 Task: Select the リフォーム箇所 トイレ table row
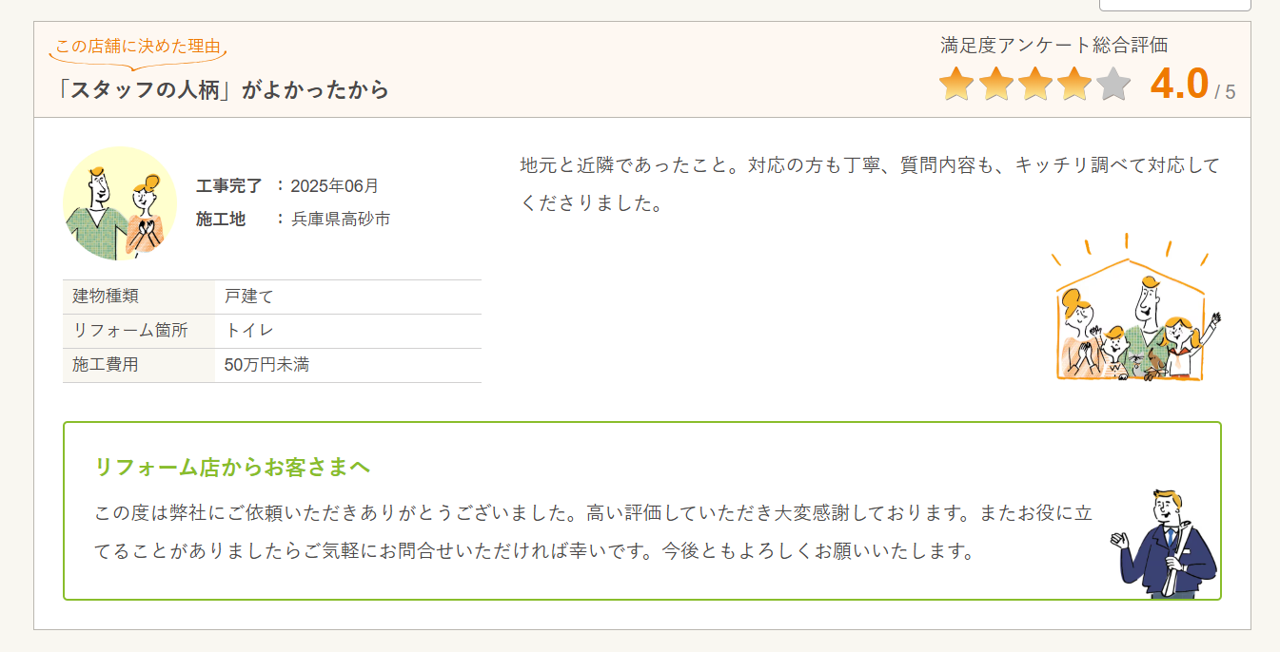coord(272,331)
